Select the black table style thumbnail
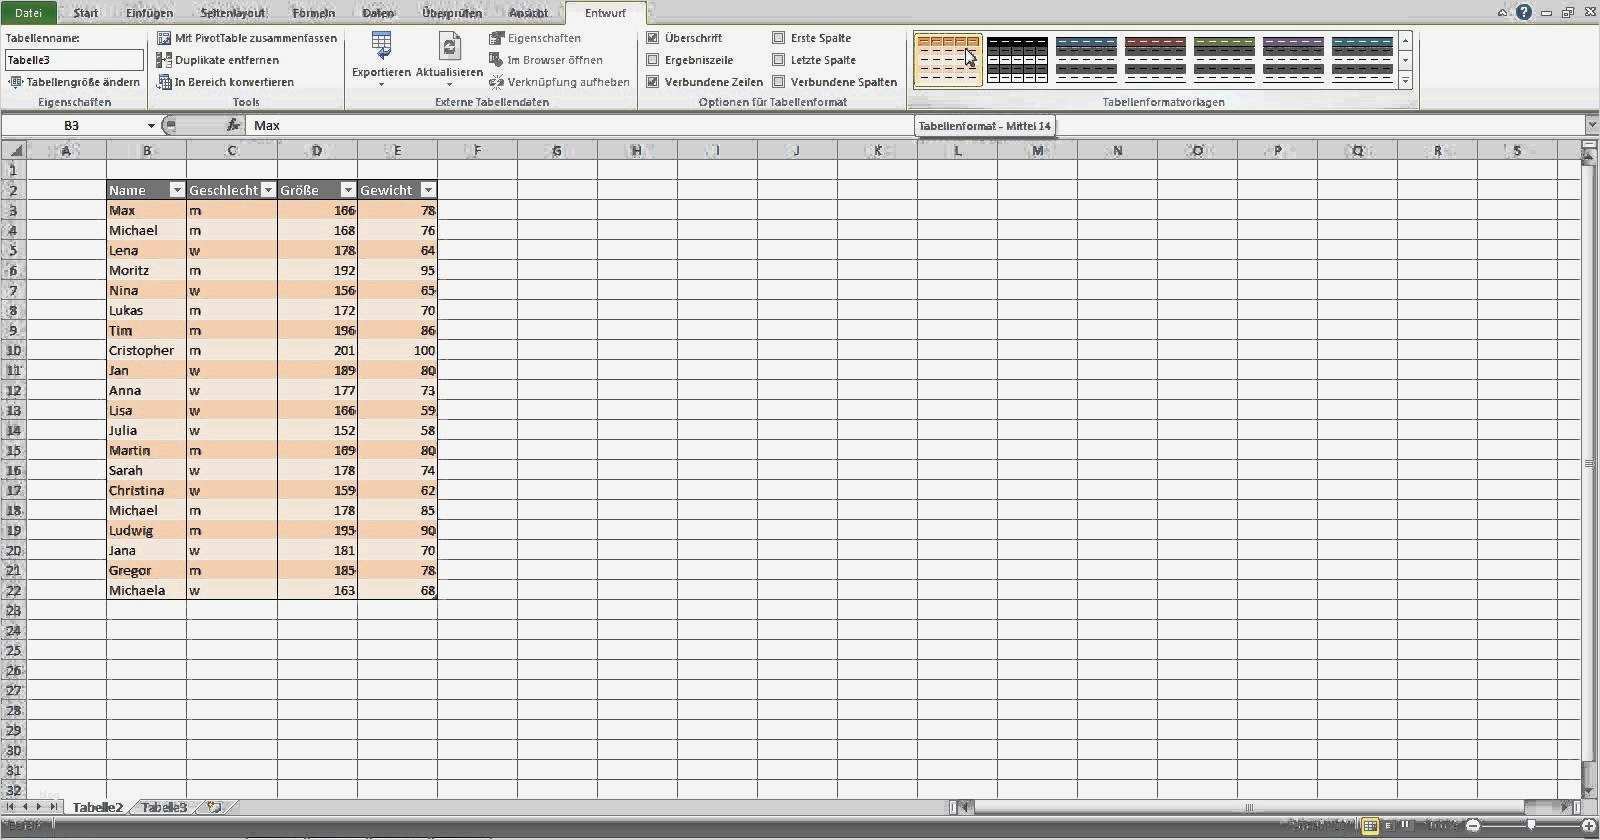1600x840 pixels. (1017, 60)
